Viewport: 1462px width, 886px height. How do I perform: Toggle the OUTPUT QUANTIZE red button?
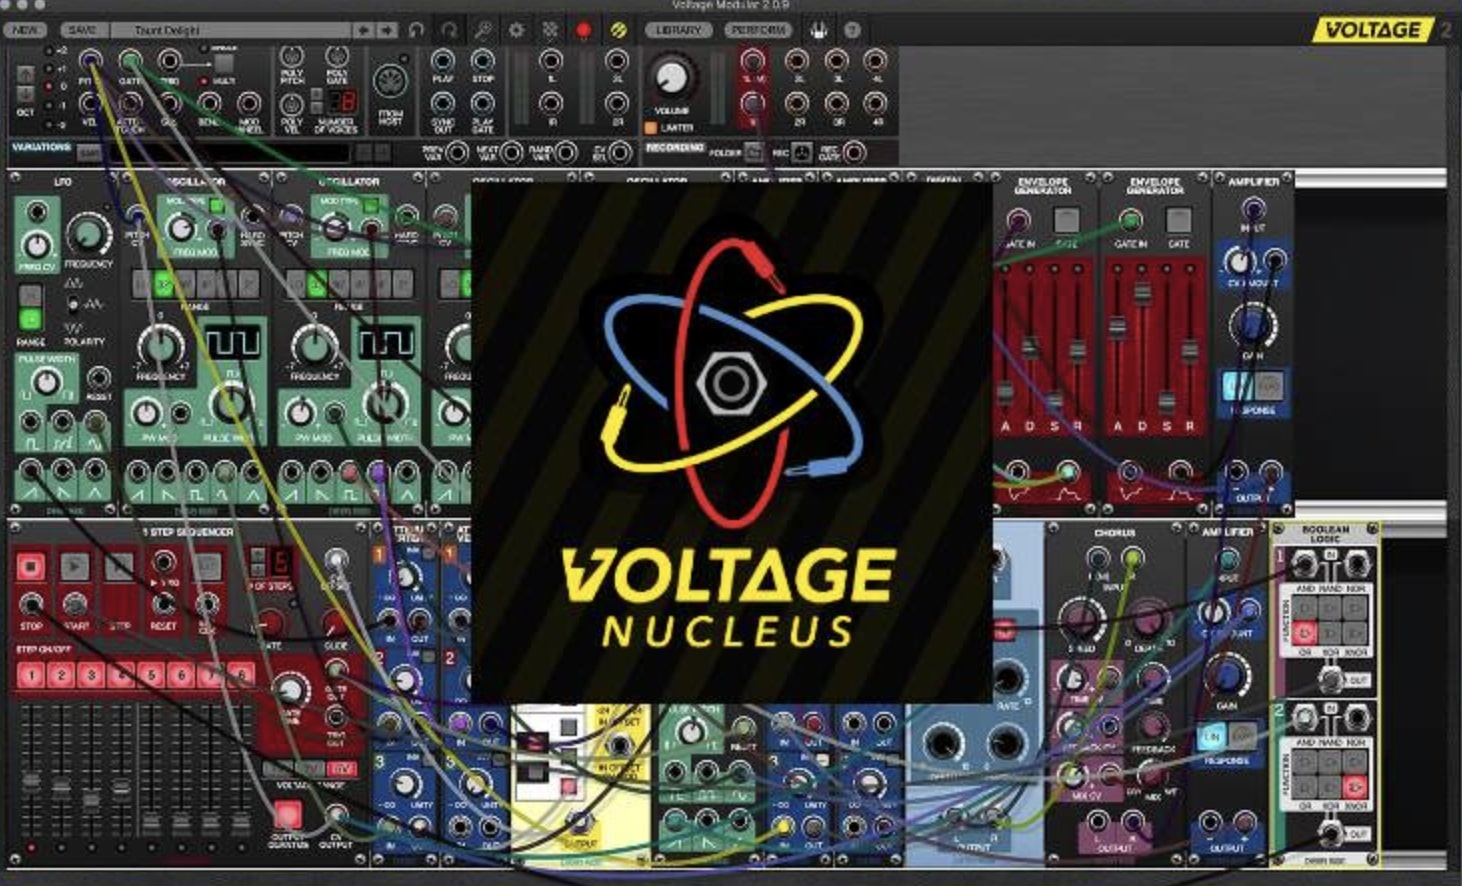[287, 814]
